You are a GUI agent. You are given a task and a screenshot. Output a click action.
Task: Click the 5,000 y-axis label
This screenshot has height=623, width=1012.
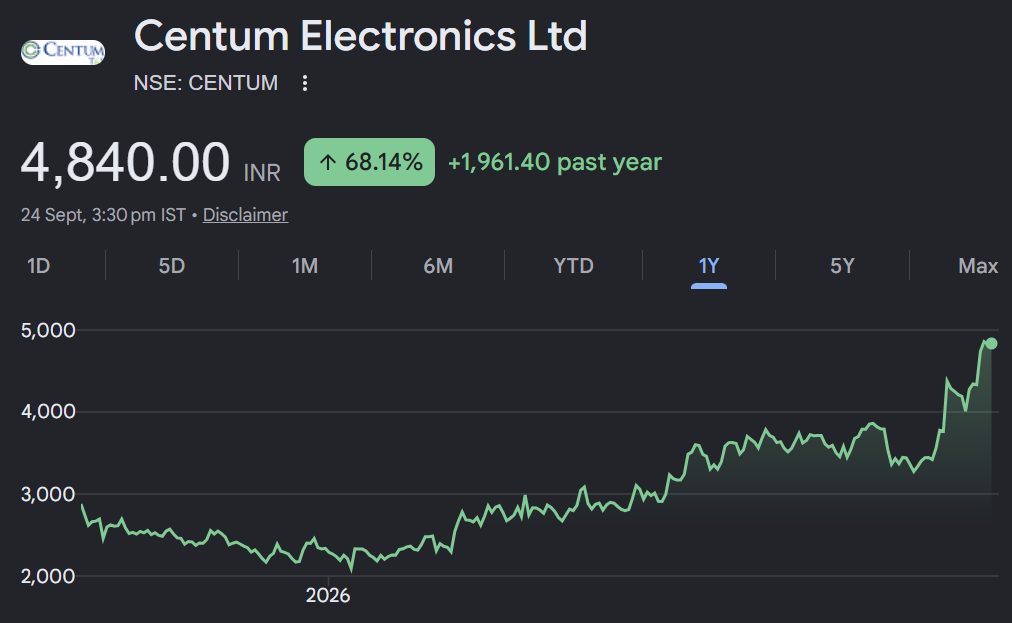(48, 331)
